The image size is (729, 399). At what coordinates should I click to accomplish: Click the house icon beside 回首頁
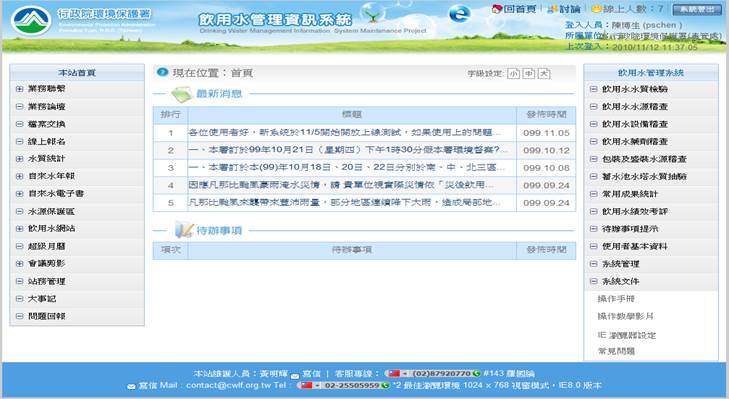point(497,9)
